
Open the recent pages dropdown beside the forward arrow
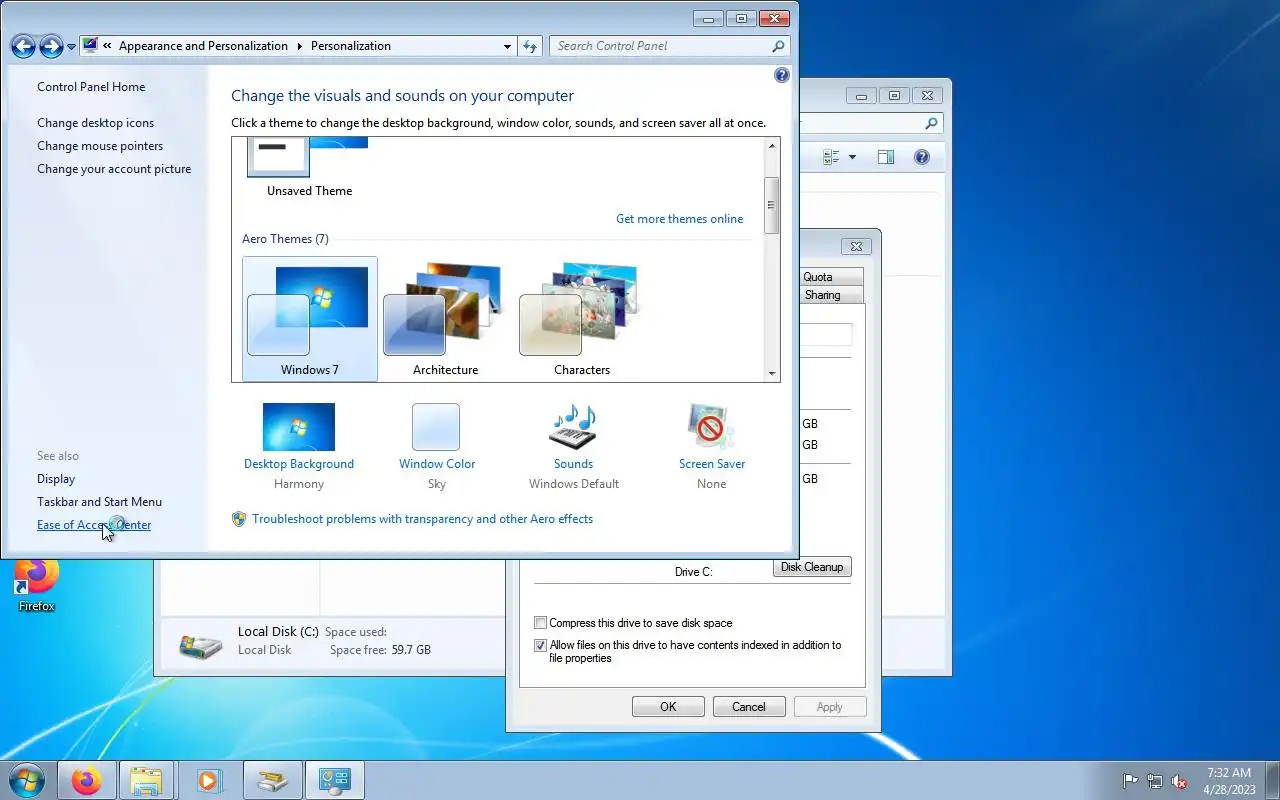[71, 47]
